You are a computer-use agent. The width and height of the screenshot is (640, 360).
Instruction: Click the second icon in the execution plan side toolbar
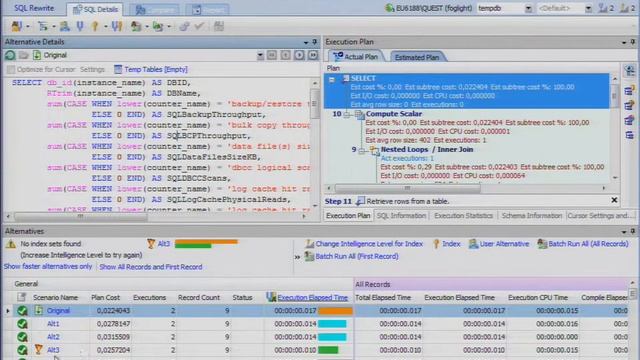[x=630, y=90]
